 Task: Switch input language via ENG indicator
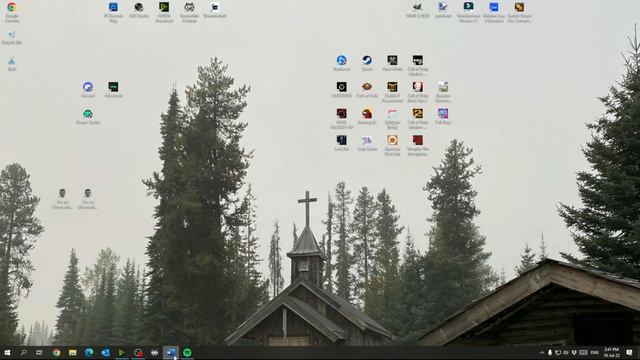(x=595, y=353)
